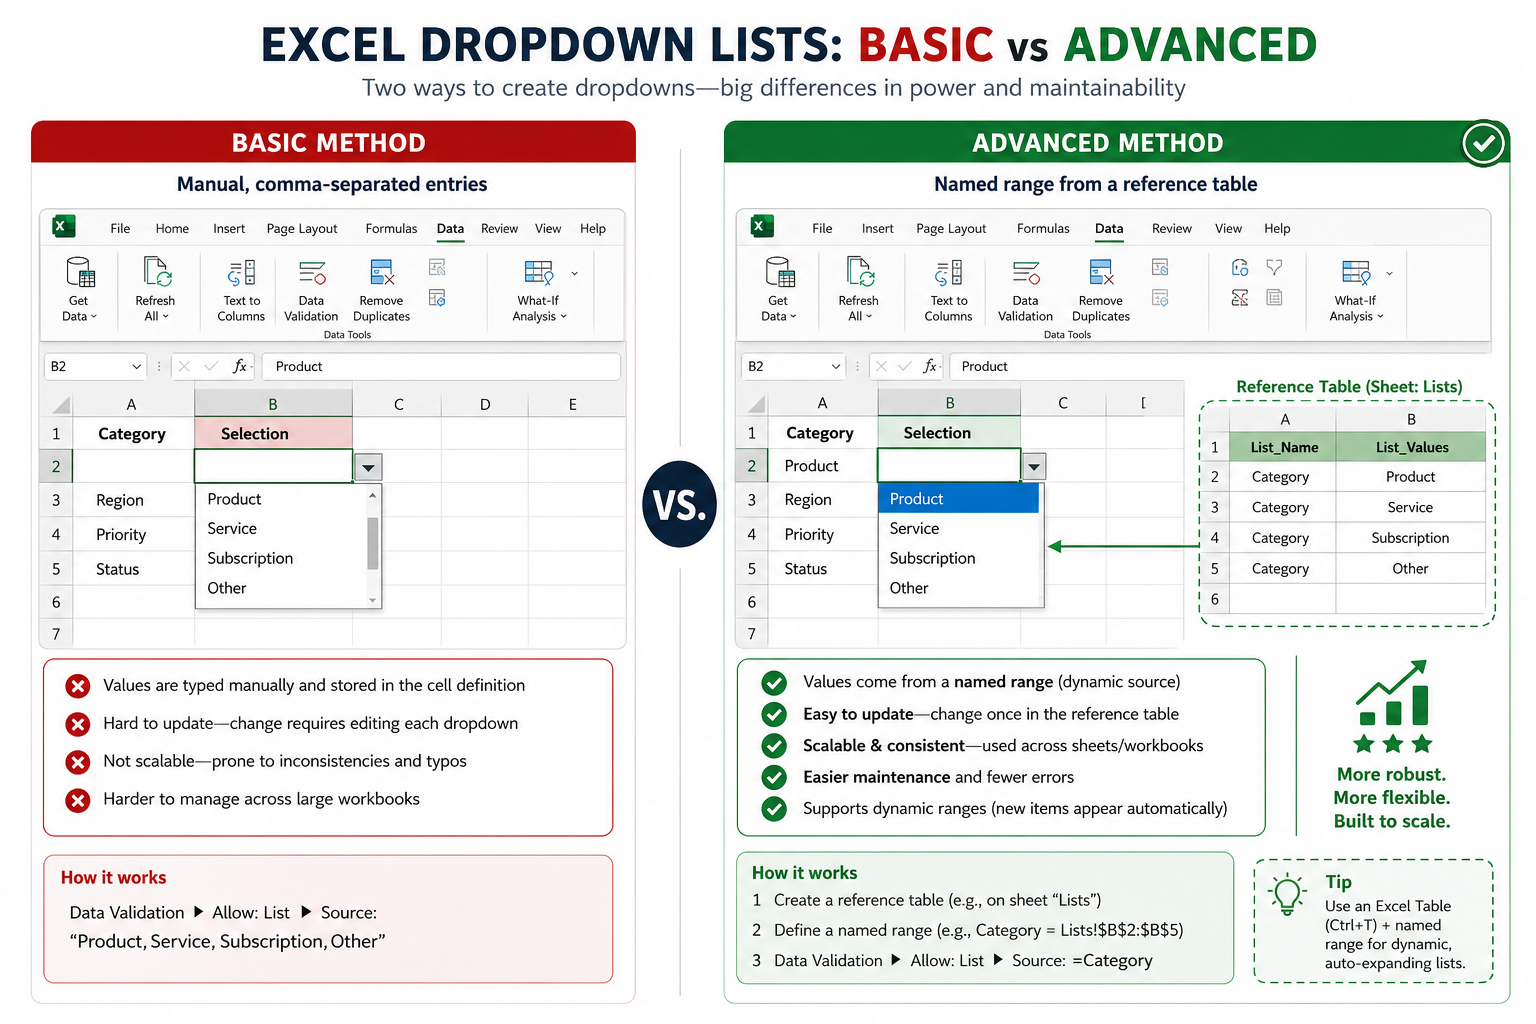Expand ribbon chevron beside What-If Analysis, Advanced Method
Viewport: 1536px width, 1024px height.
coord(1389,273)
